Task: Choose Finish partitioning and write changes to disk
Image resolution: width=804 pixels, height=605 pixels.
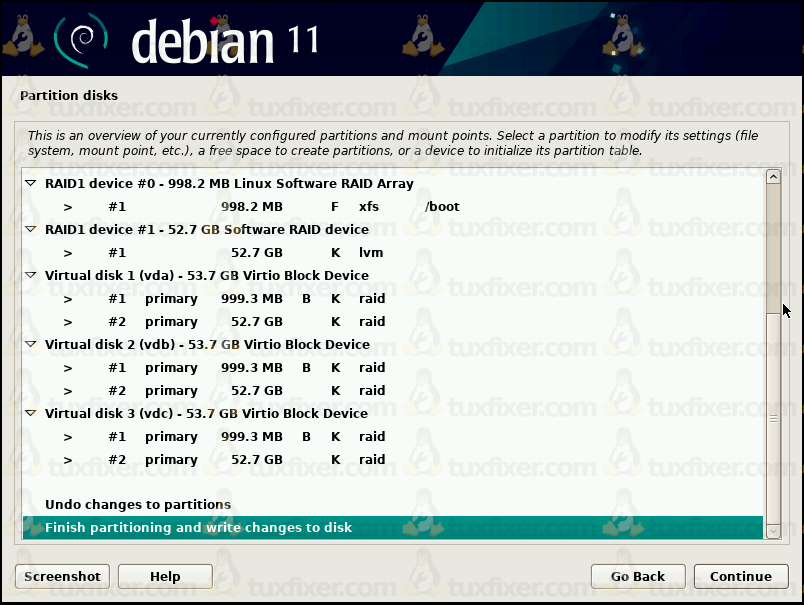Action: [x=198, y=528]
